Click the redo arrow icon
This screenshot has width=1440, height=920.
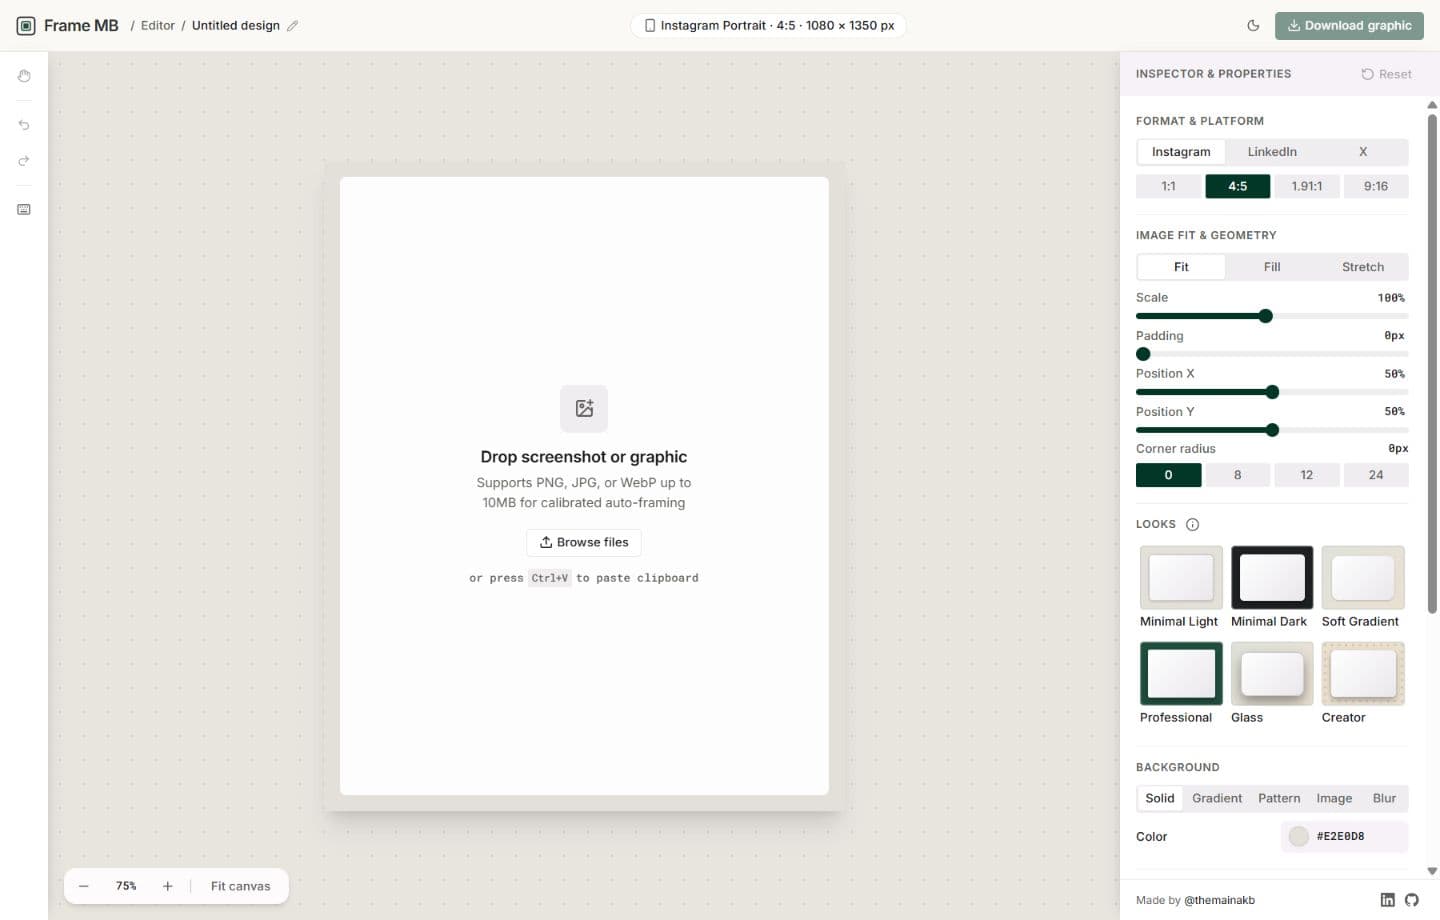[x=24, y=161]
